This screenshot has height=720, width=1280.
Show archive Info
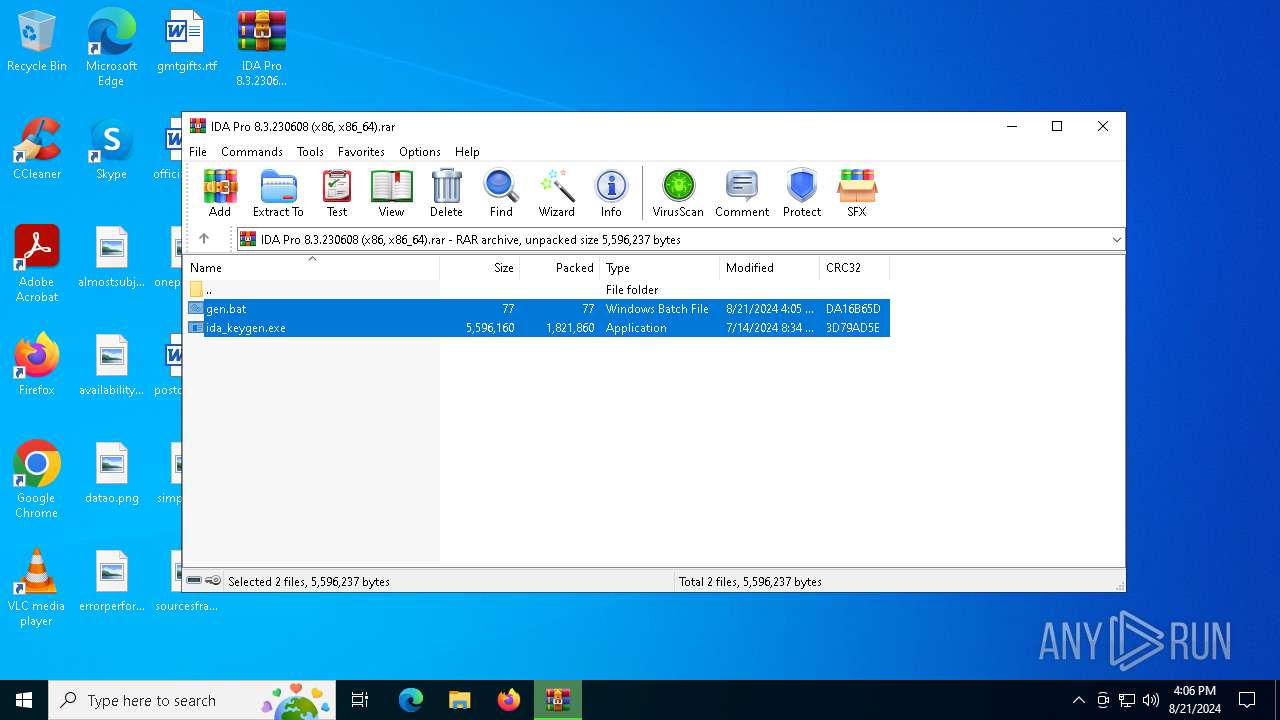(x=611, y=193)
